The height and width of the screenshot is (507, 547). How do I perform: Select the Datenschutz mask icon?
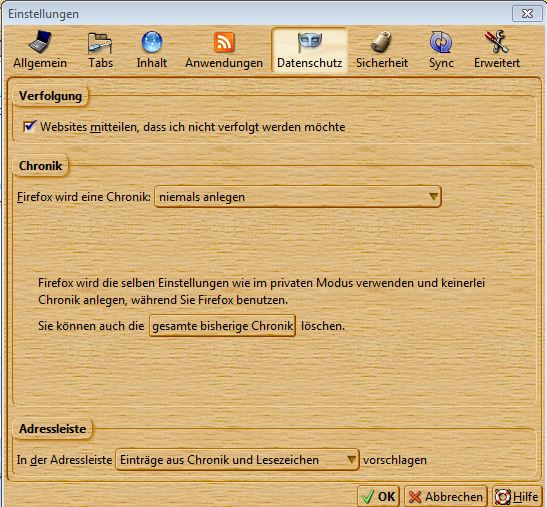pyautogui.click(x=310, y=42)
